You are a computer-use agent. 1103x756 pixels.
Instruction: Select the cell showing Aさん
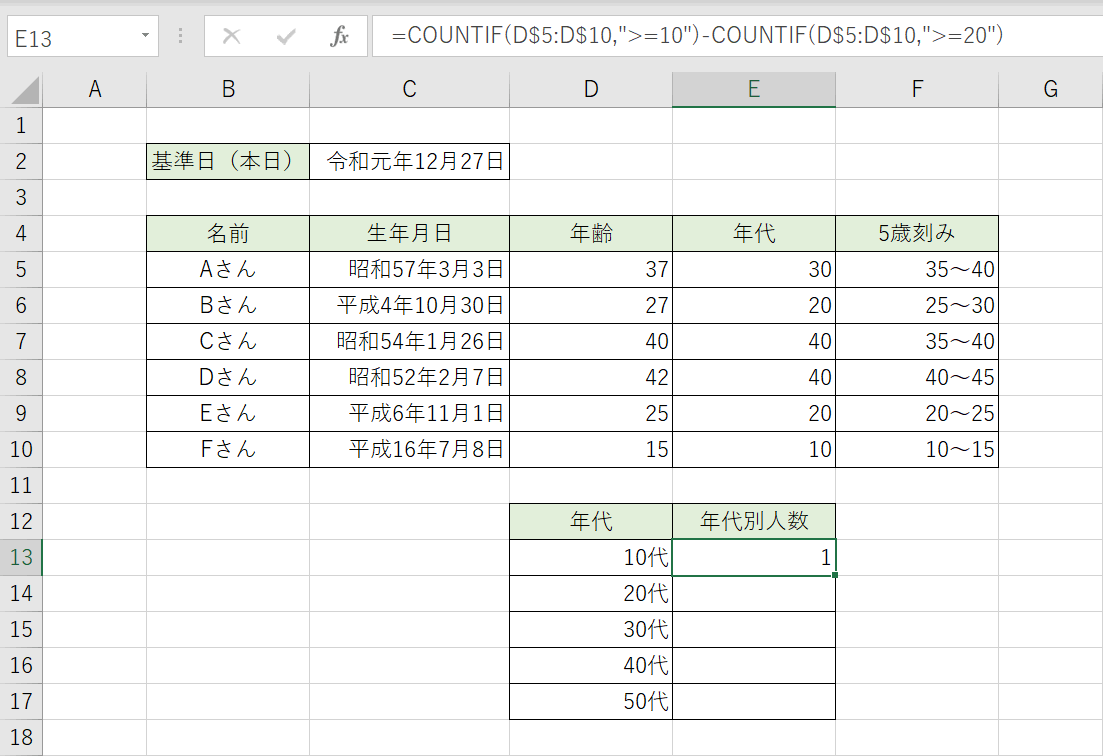[x=227, y=269]
